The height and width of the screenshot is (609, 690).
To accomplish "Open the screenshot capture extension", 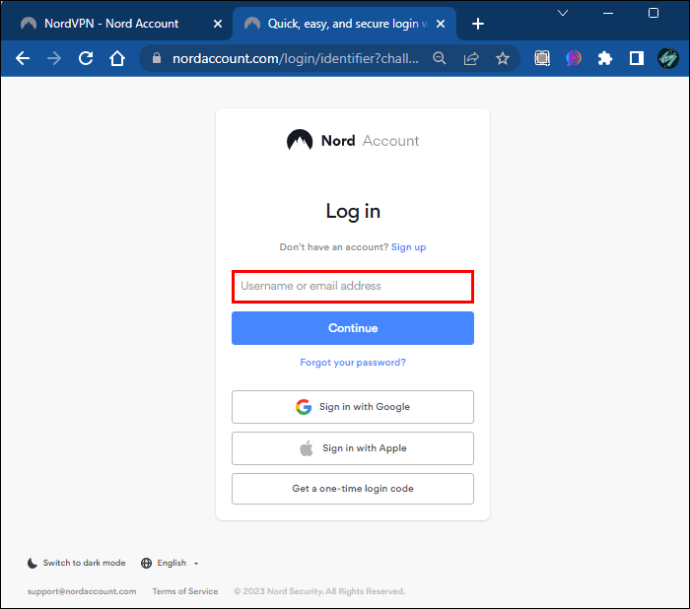I will click(x=542, y=58).
